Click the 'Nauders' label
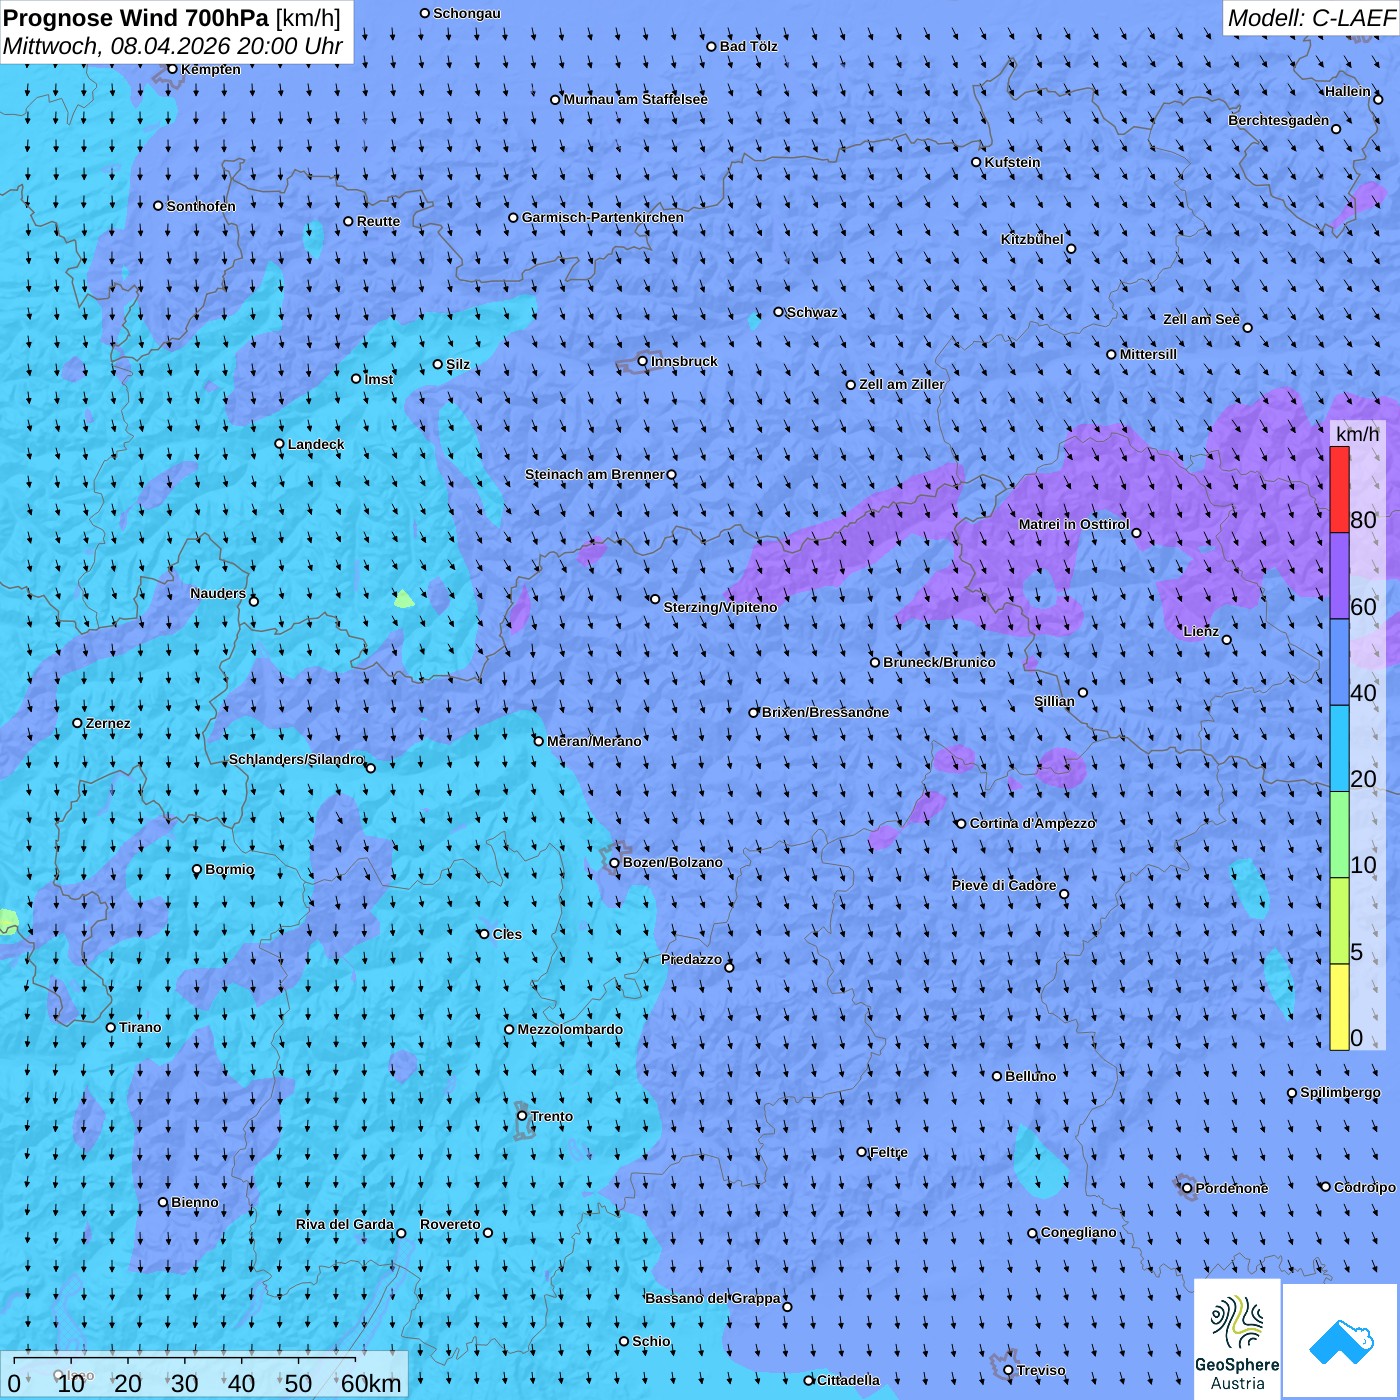The image size is (1400, 1400). (218, 593)
